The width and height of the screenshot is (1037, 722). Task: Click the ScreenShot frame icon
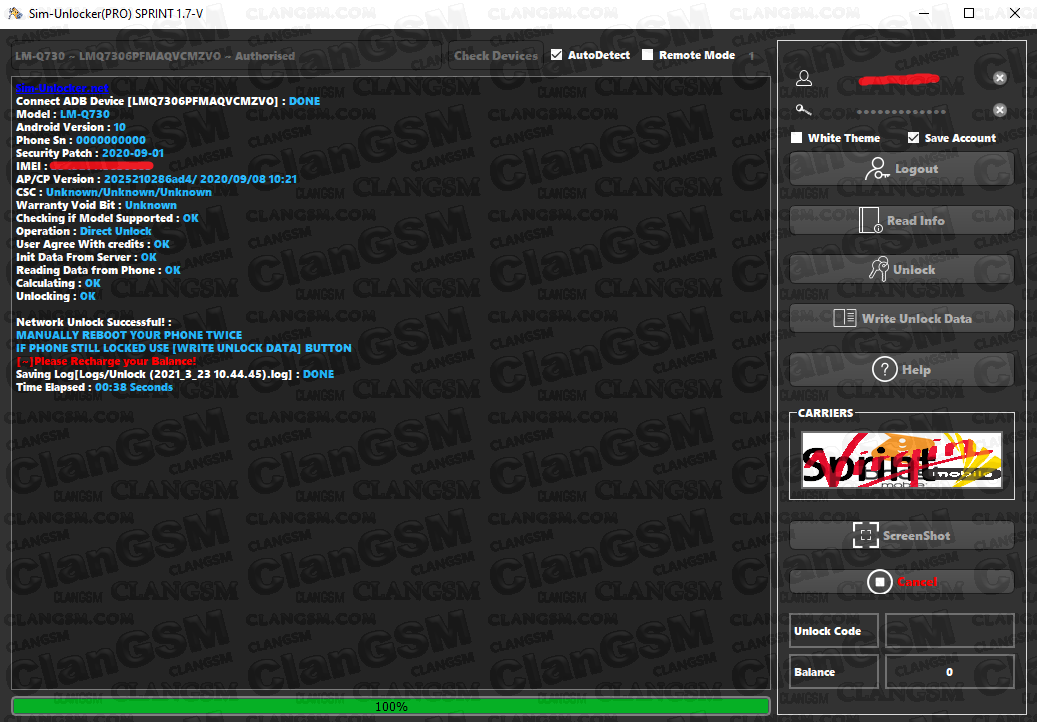point(866,535)
